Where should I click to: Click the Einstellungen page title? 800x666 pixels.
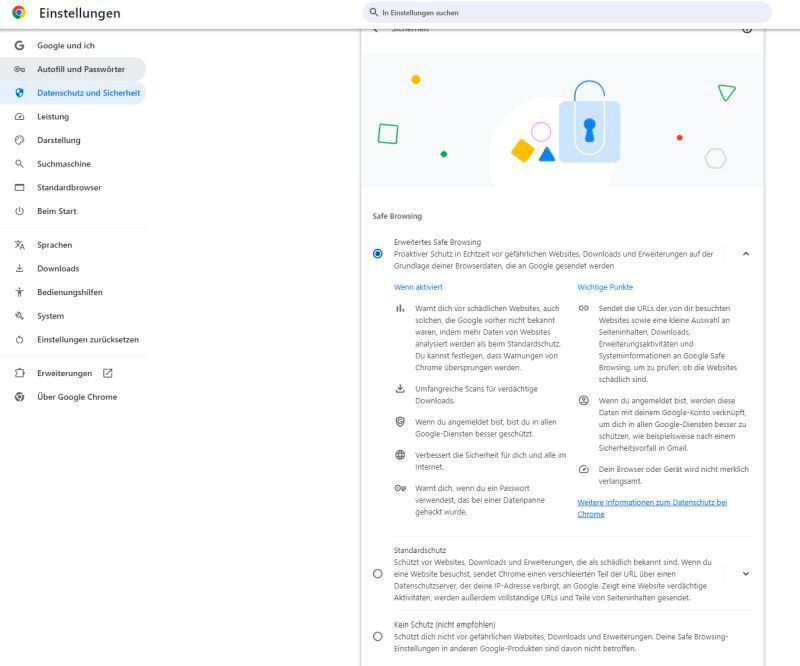(x=80, y=13)
